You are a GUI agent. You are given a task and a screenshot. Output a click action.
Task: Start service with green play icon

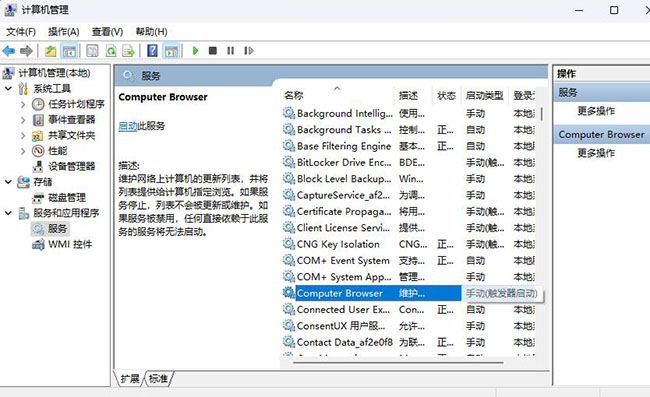pos(195,51)
